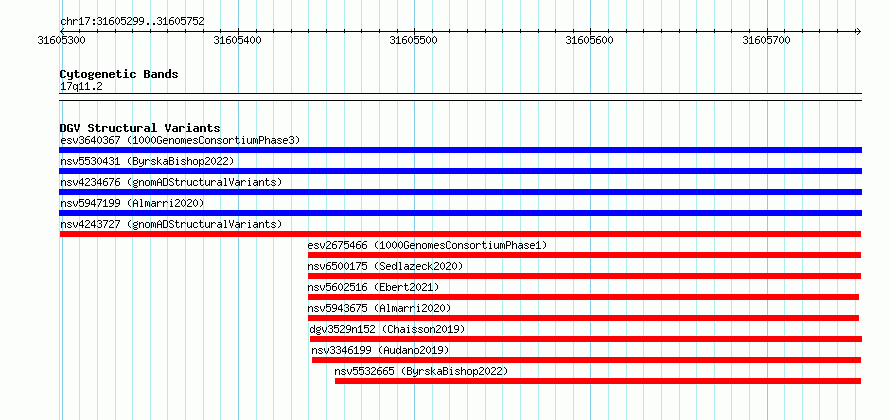890x420 pixels.
Task: Click the nsv5947199 blue variant bar
Action: click(x=460, y=213)
